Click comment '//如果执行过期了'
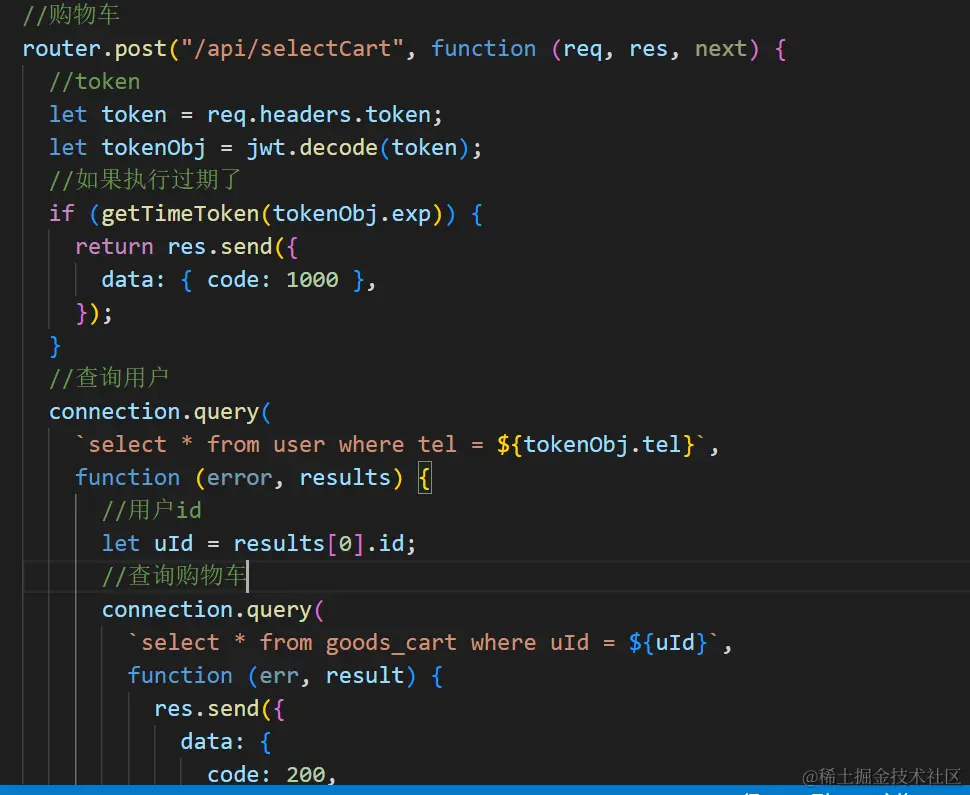The width and height of the screenshot is (970, 795). [x=145, y=180]
